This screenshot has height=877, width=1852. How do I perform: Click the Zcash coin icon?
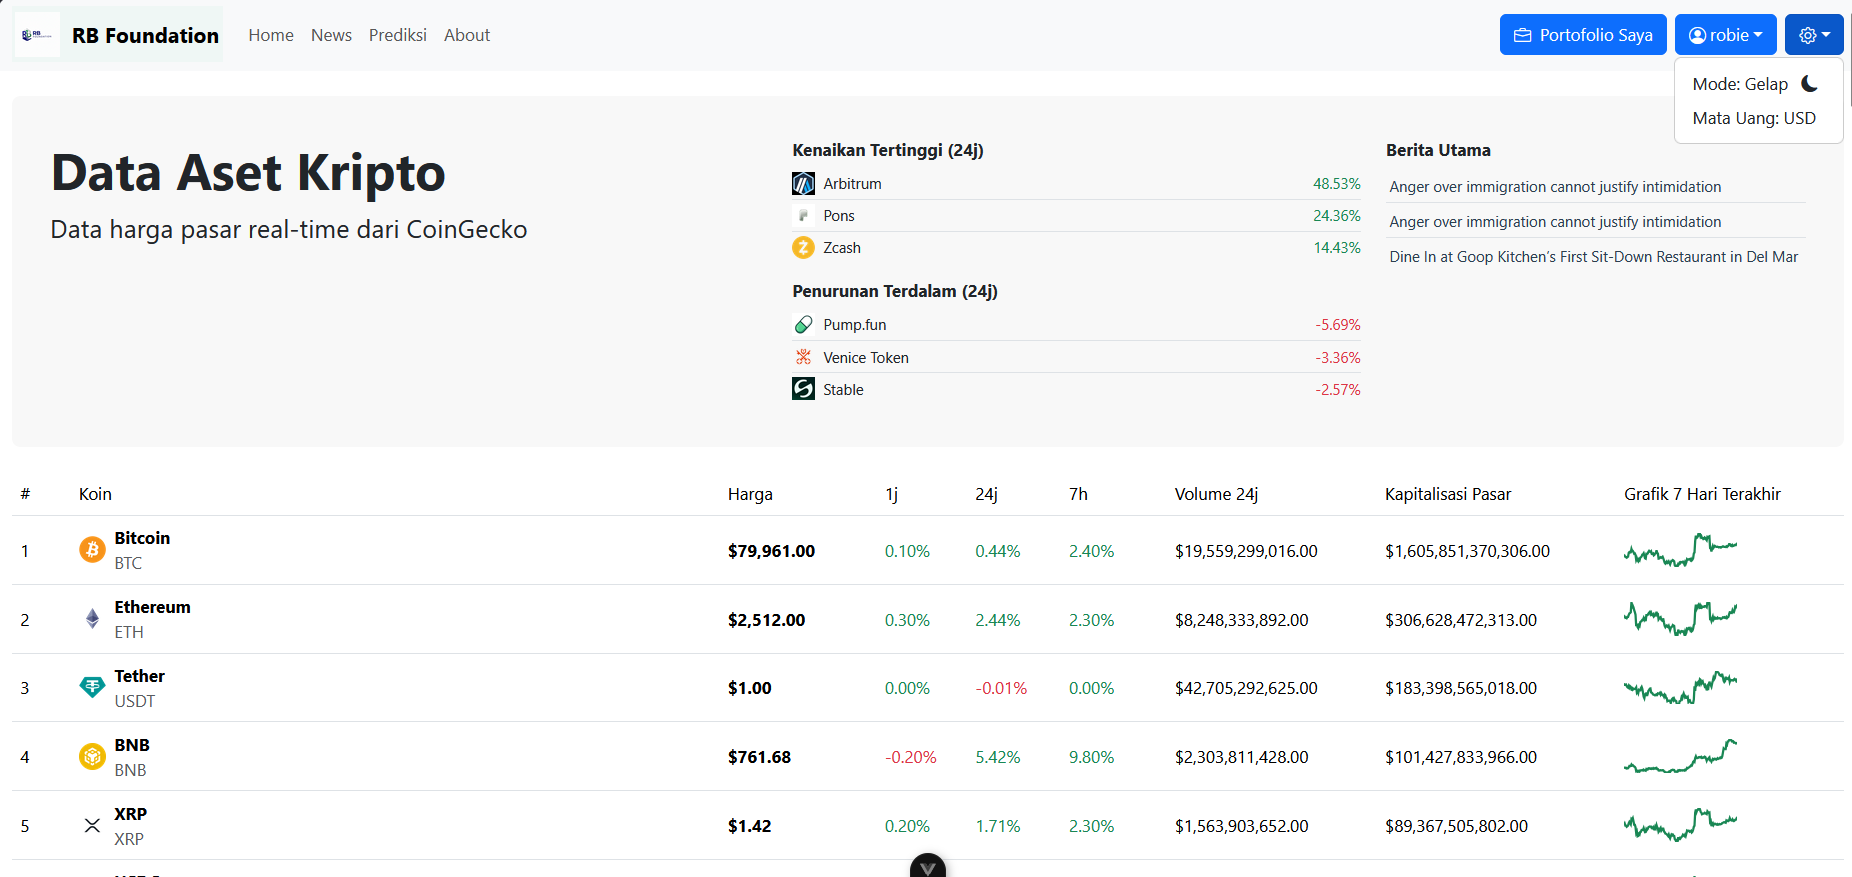point(803,247)
